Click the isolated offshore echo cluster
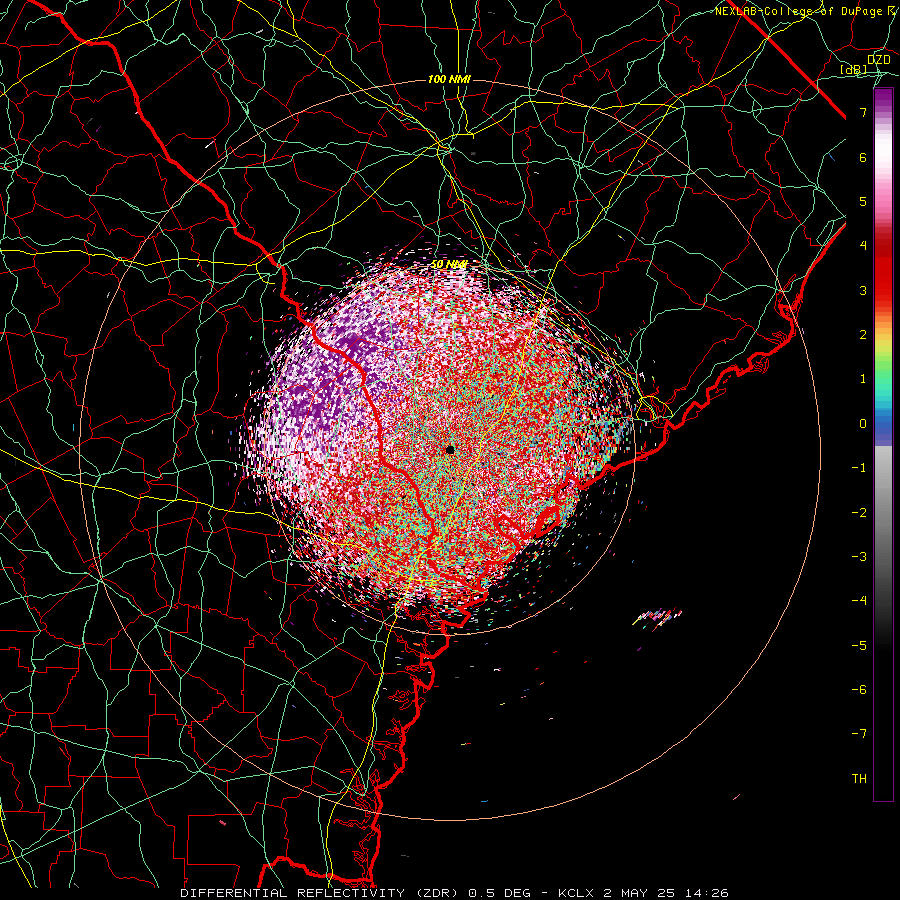 tap(658, 618)
